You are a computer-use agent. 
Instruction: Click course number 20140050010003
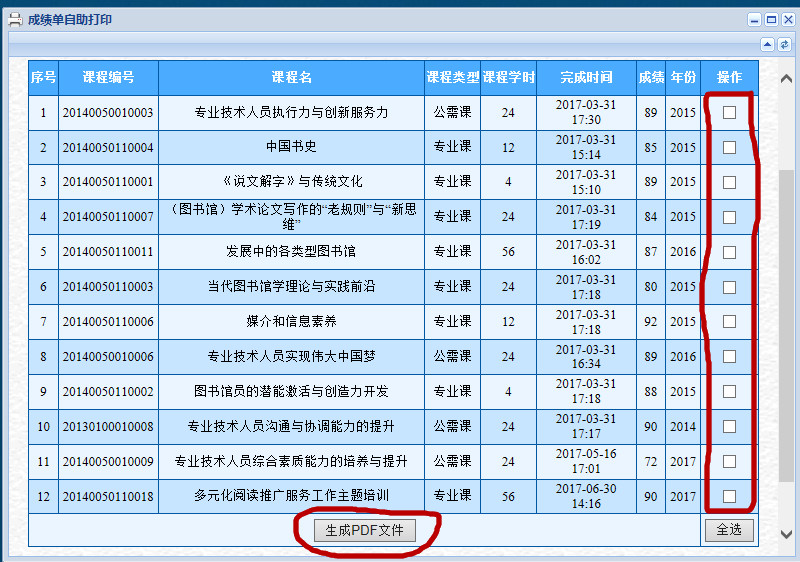click(x=108, y=113)
